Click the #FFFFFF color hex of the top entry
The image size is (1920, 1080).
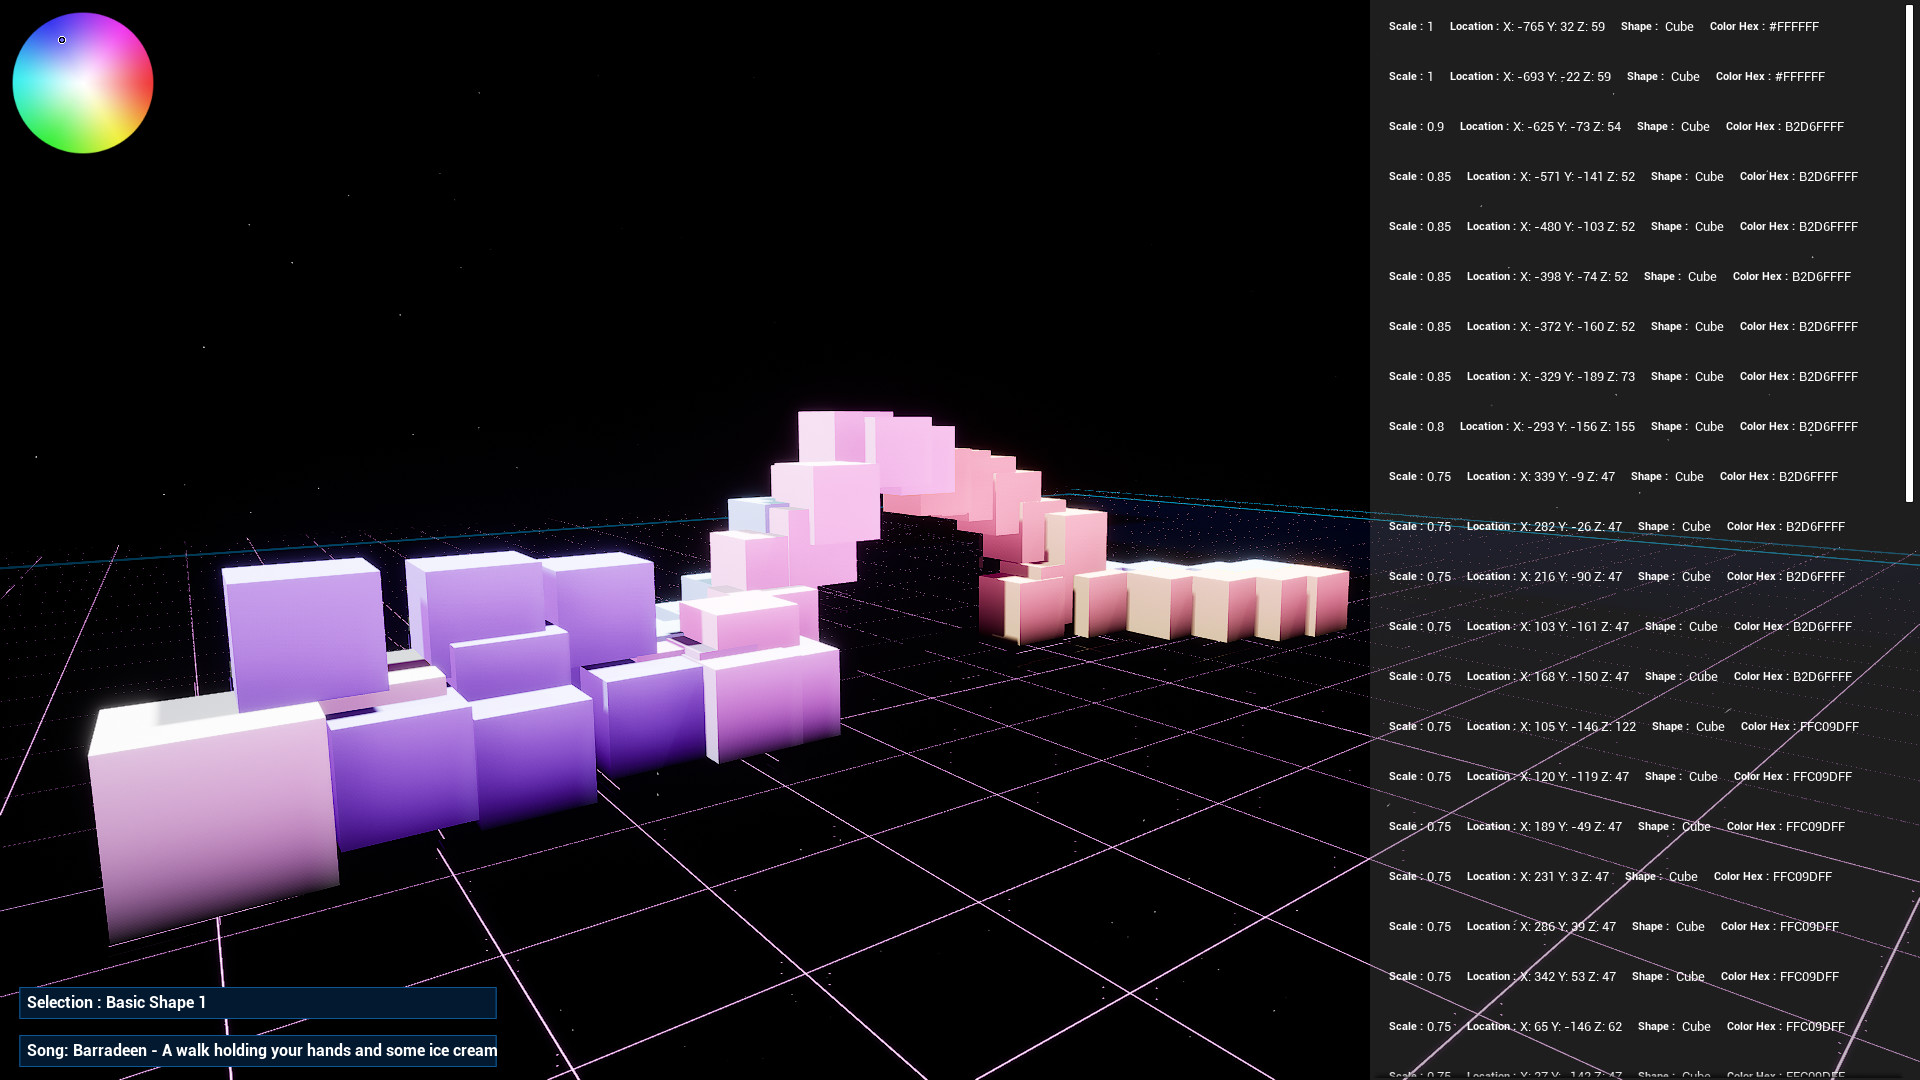click(x=1793, y=26)
